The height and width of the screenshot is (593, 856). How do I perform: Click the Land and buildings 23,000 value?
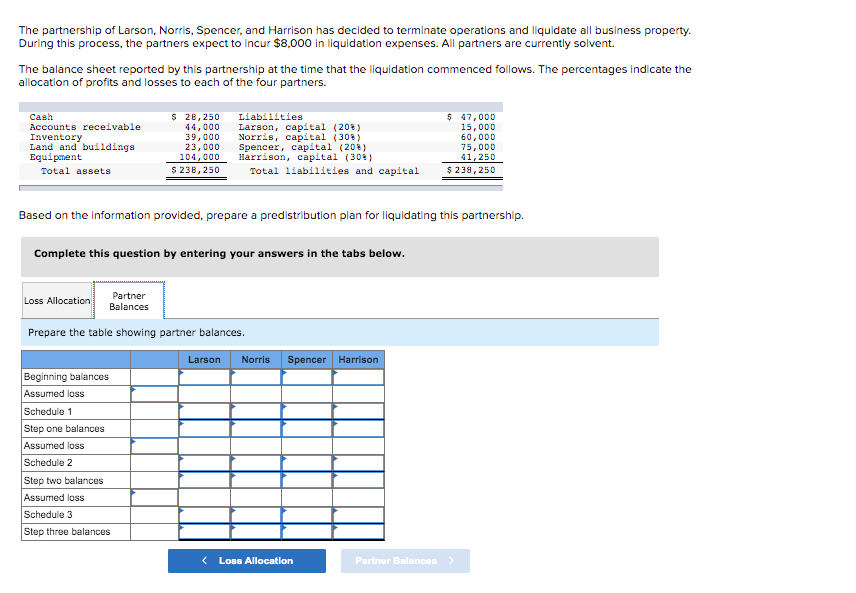click(x=202, y=147)
